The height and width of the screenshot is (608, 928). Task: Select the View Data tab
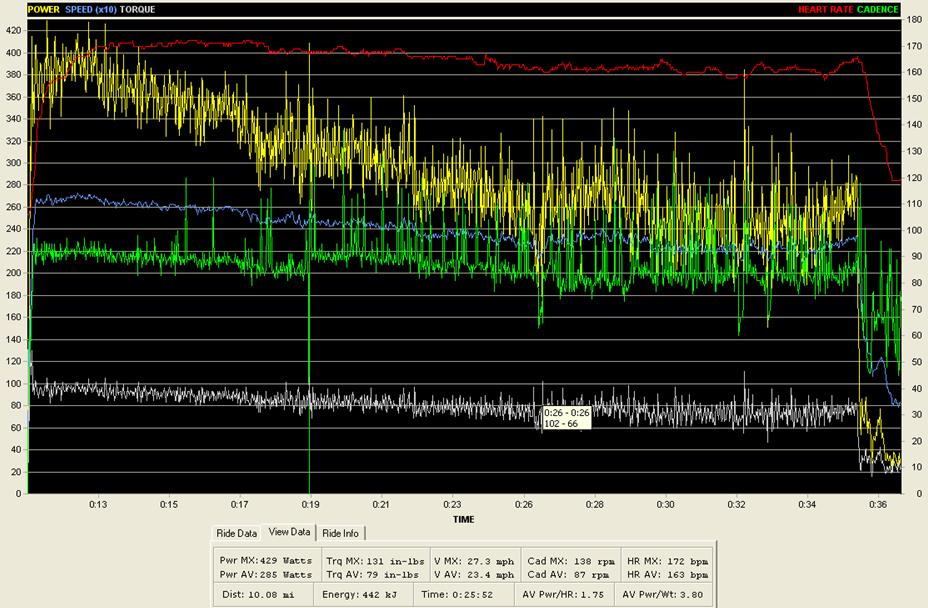pos(289,532)
